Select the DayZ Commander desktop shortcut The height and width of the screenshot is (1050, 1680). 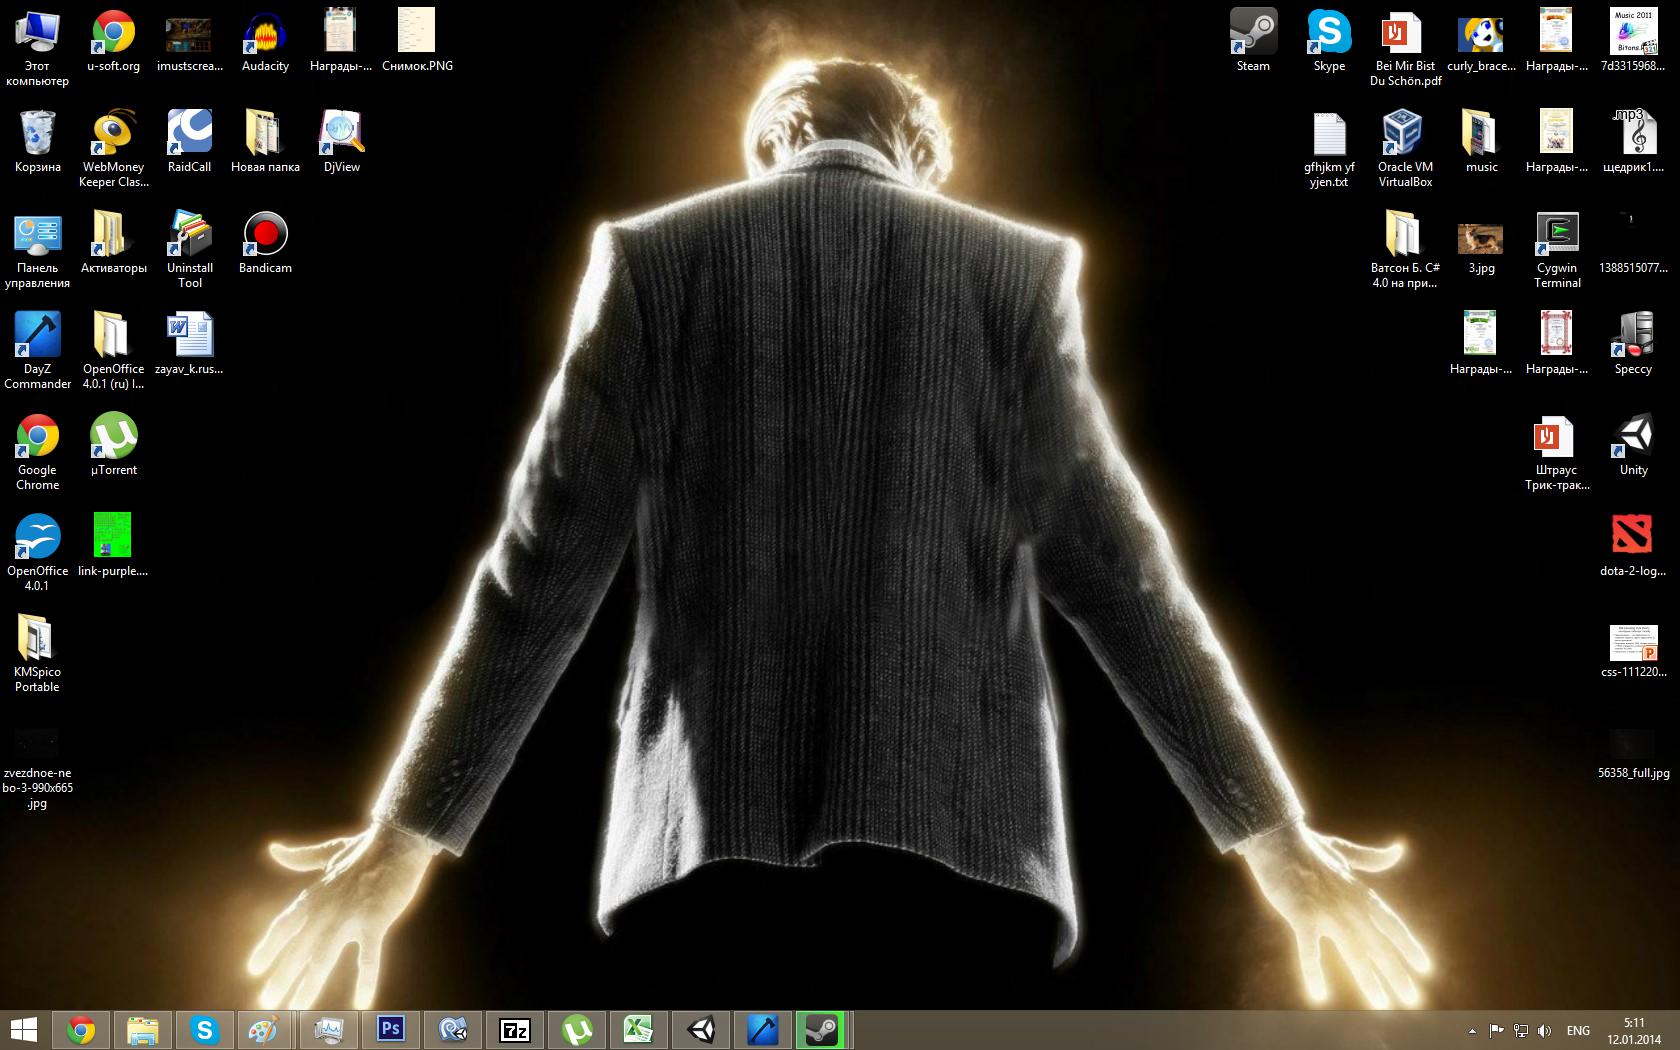tap(37, 350)
